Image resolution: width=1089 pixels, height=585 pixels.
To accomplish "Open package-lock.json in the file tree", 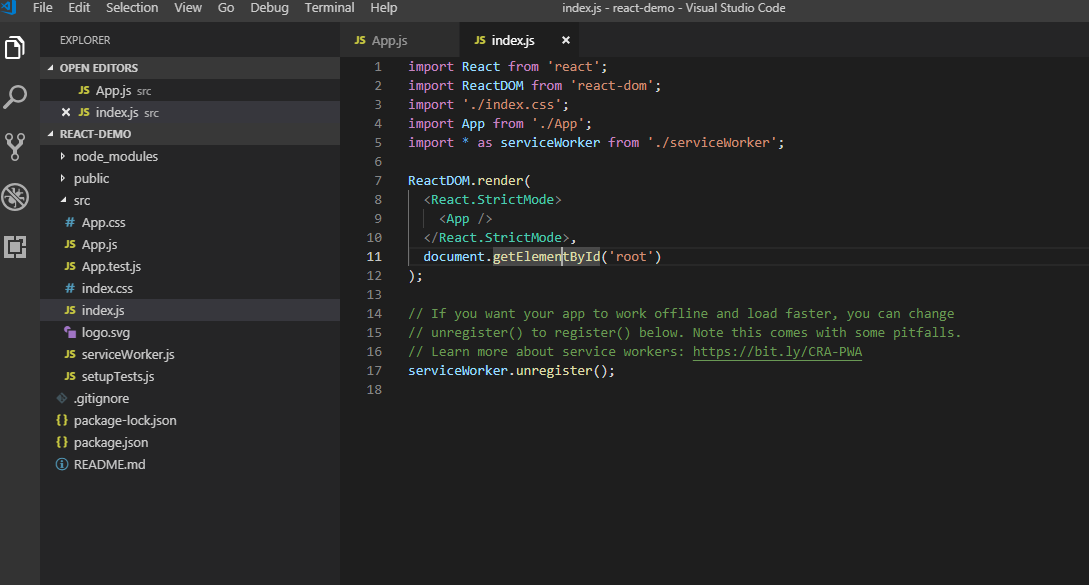I will 190,420.
